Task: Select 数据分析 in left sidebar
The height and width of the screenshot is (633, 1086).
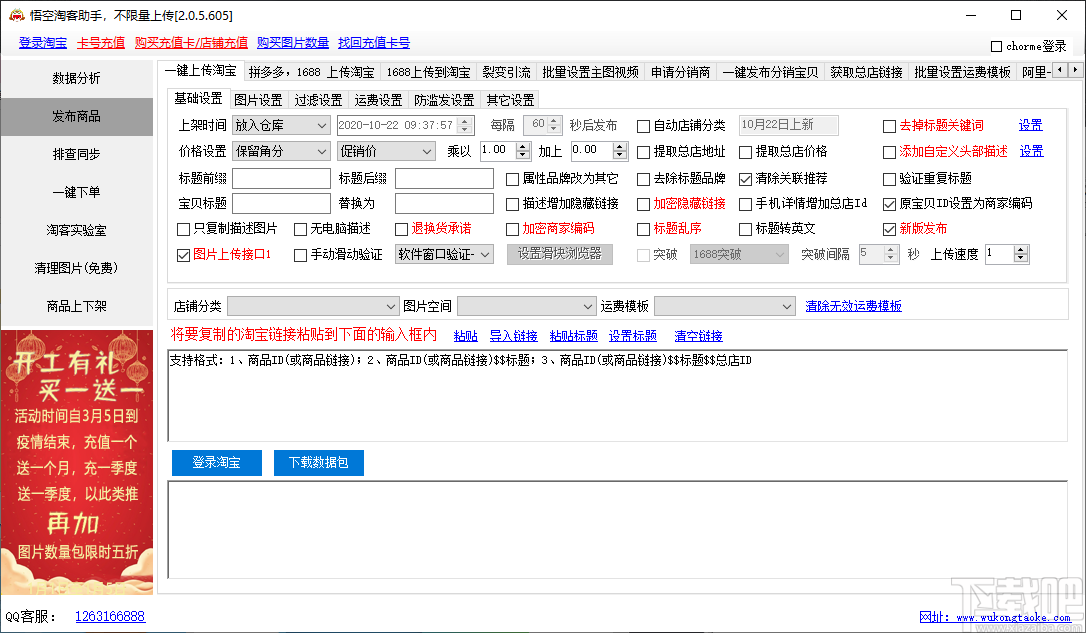Action: click(x=77, y=78)
